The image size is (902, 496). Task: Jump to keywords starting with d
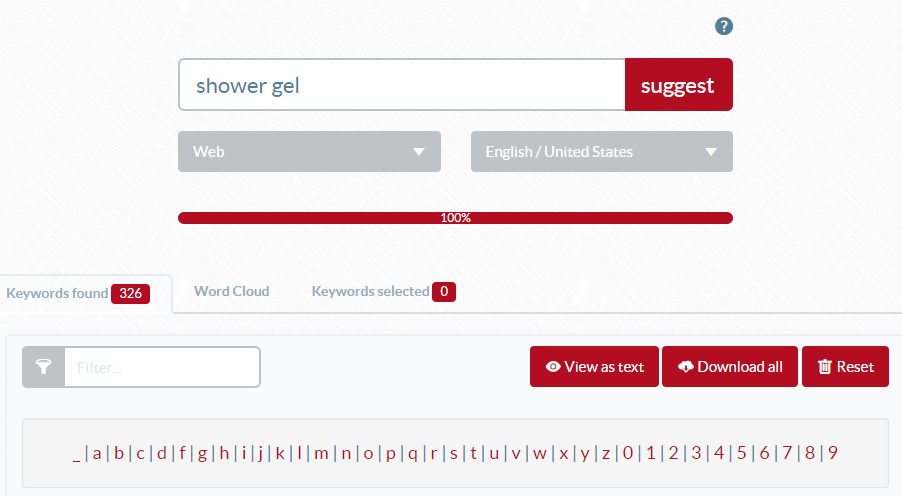click(x=162, y=453)
